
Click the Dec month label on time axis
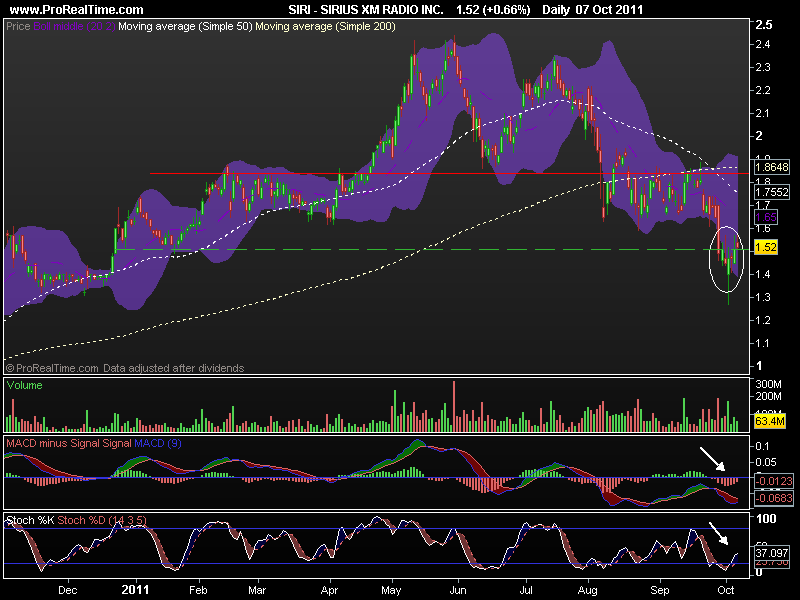click(67, 590)
